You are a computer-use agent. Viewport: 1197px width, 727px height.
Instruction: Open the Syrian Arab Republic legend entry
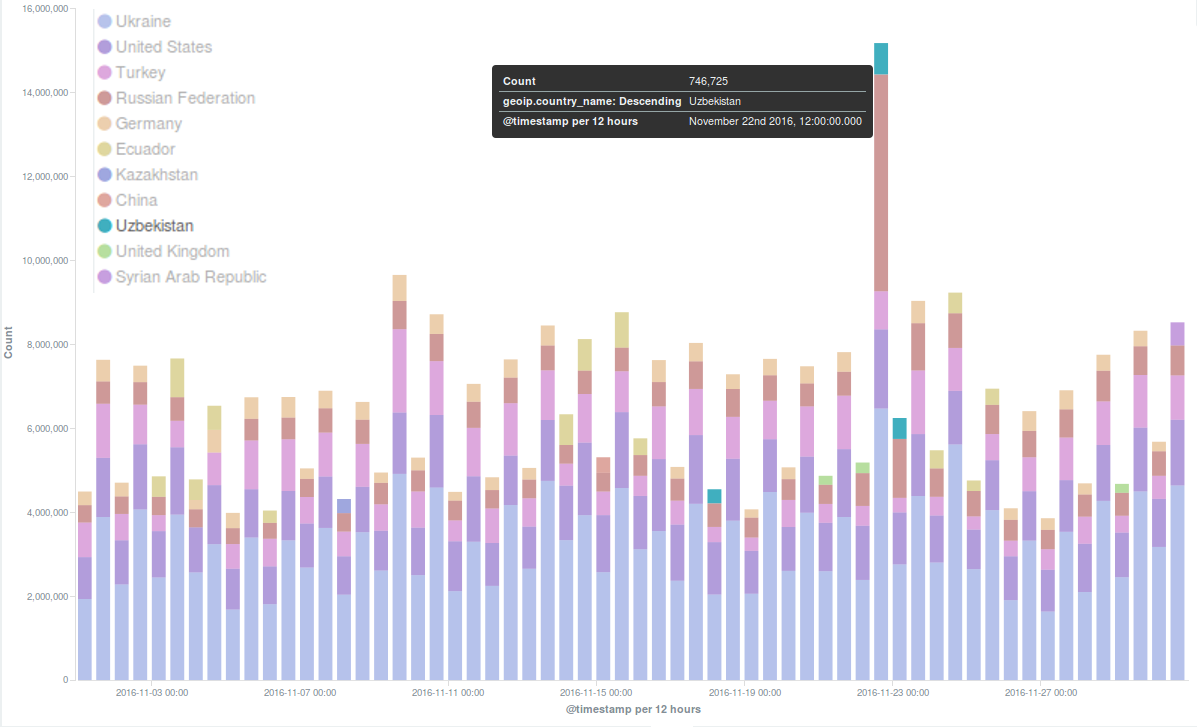pos(190,277)
